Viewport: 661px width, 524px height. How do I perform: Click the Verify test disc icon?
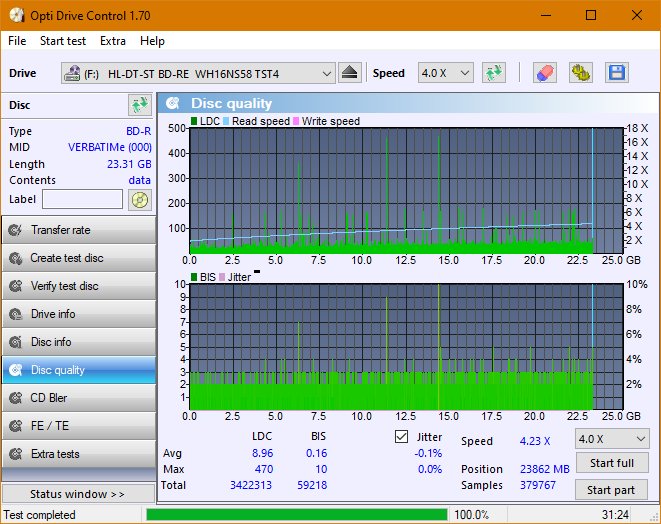point(16,286)
